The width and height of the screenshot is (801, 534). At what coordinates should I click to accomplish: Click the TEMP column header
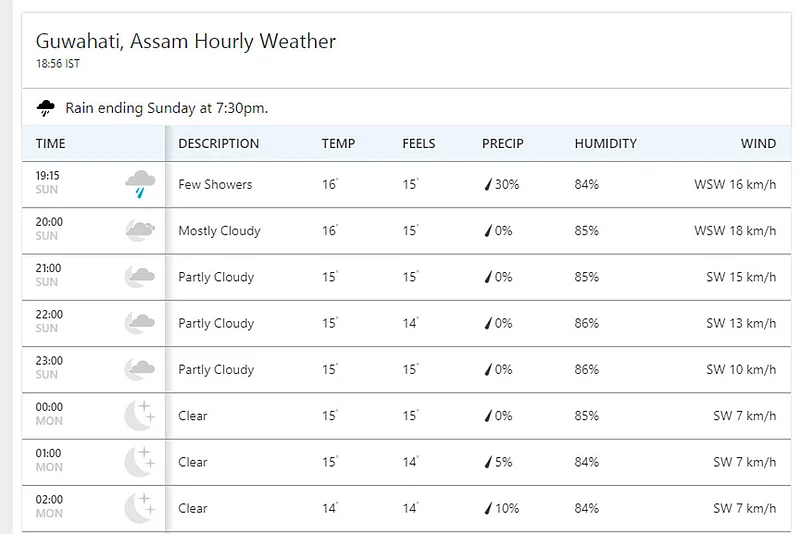click(338, 143)
